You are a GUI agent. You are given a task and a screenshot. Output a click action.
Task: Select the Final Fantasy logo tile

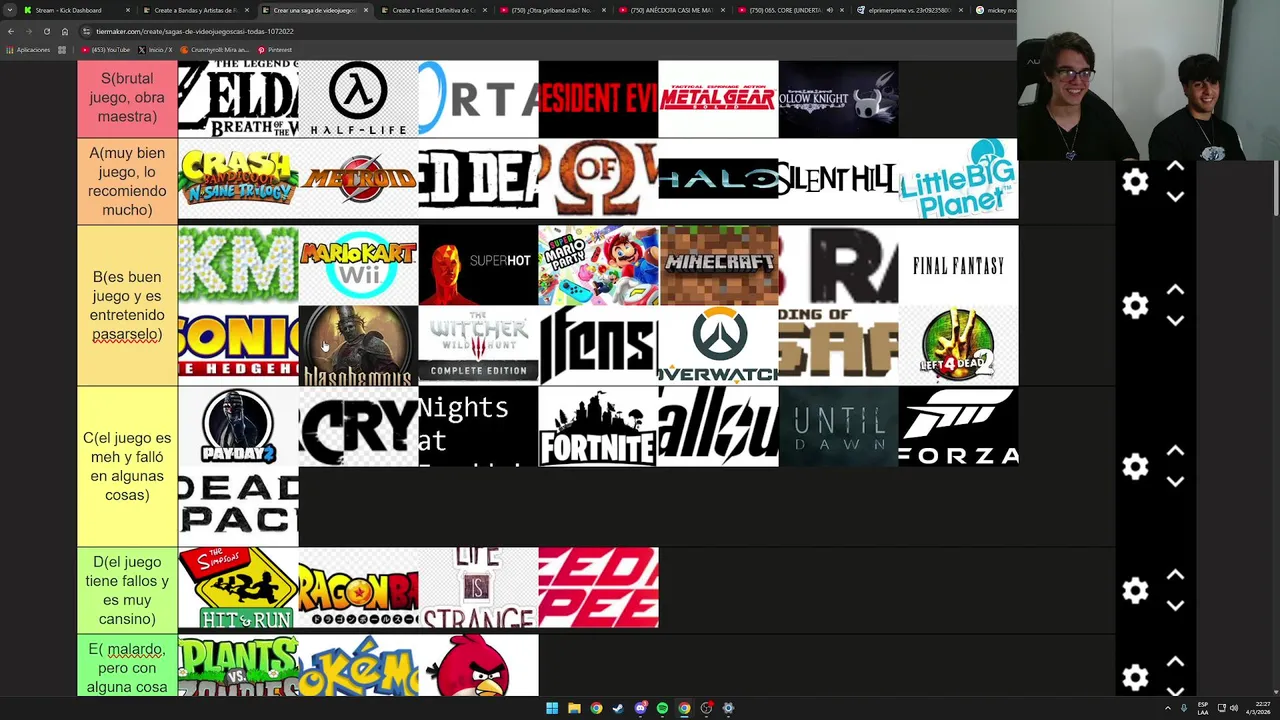click(958, 265)
